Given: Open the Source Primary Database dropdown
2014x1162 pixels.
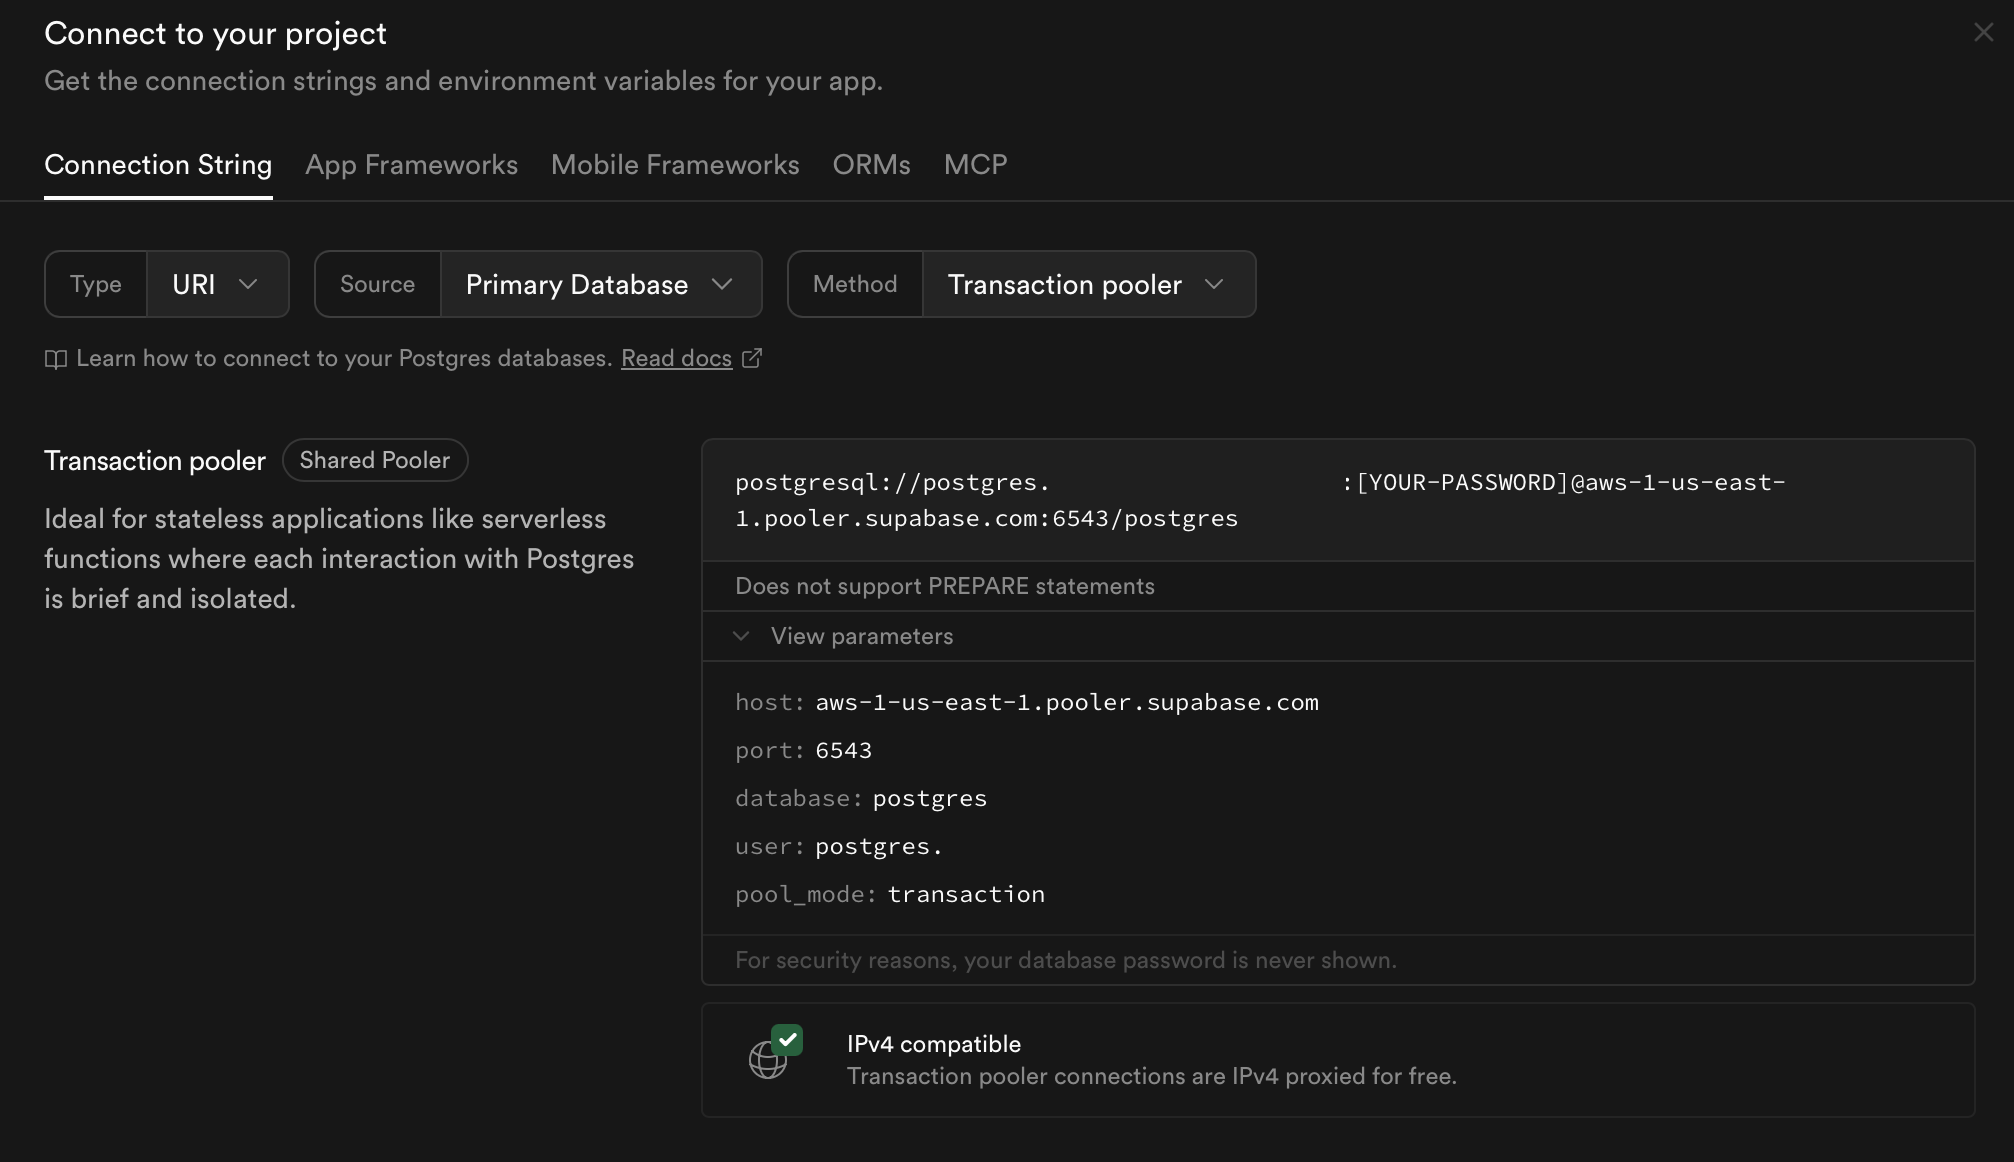Looking at the screenshot, I should pos(600,284).
